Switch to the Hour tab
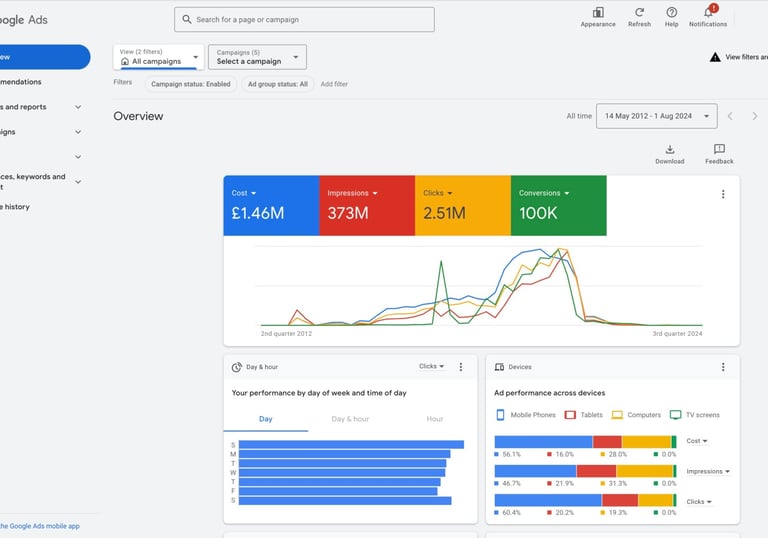 coord(434,419)
